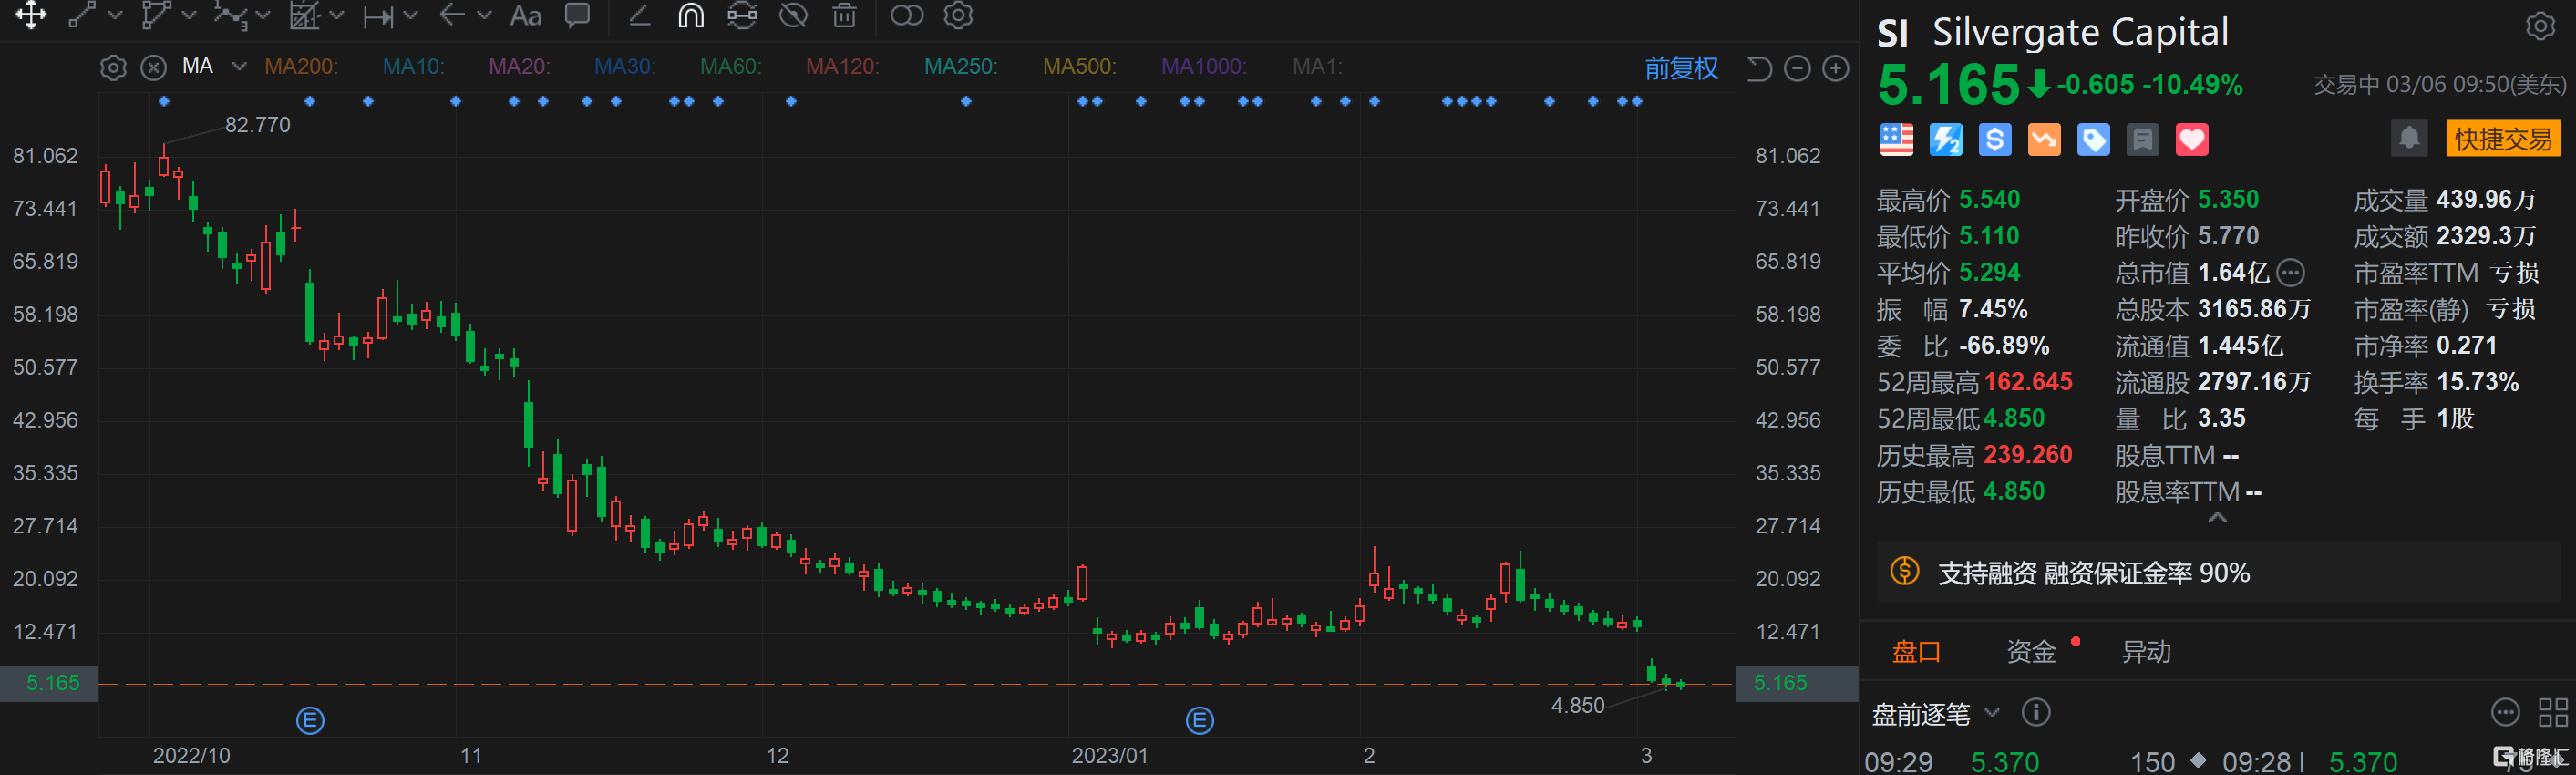Image resolution: width=2576 pixels, height=775 pixels.
Task: Click the MA200 indicator label
Action: (301, 67)
